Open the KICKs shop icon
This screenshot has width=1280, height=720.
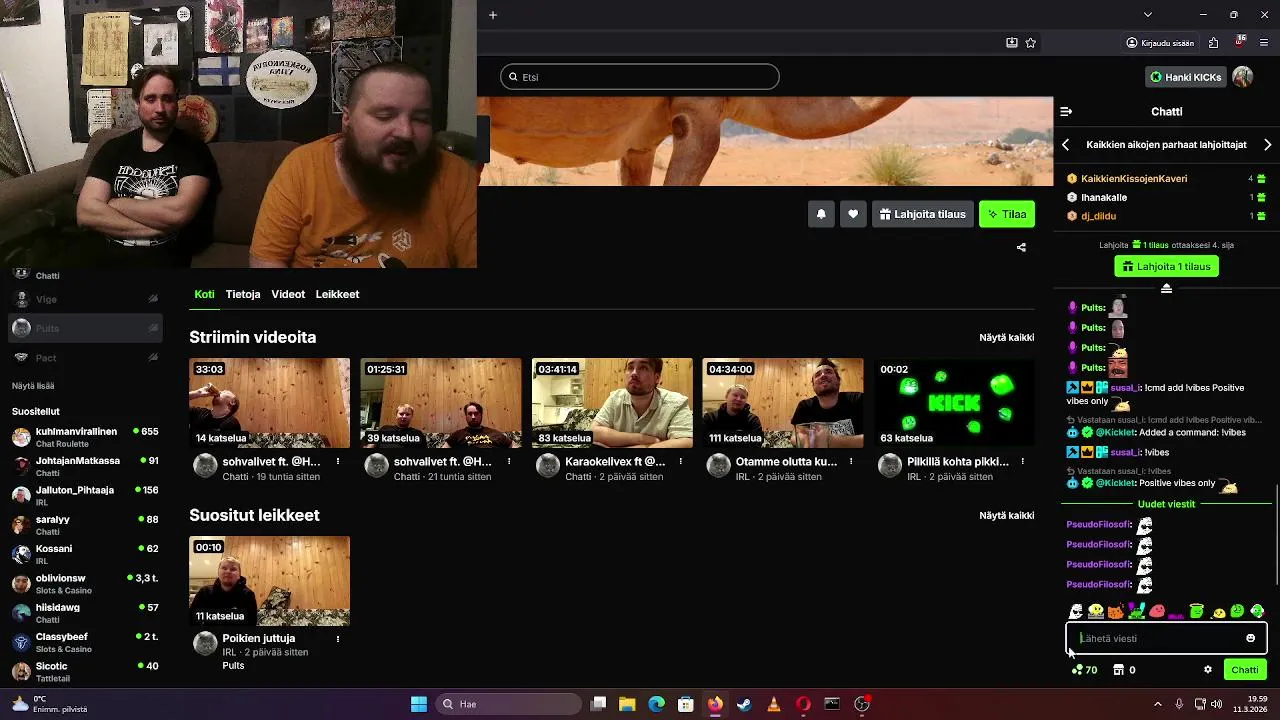tap(1119, 670)
